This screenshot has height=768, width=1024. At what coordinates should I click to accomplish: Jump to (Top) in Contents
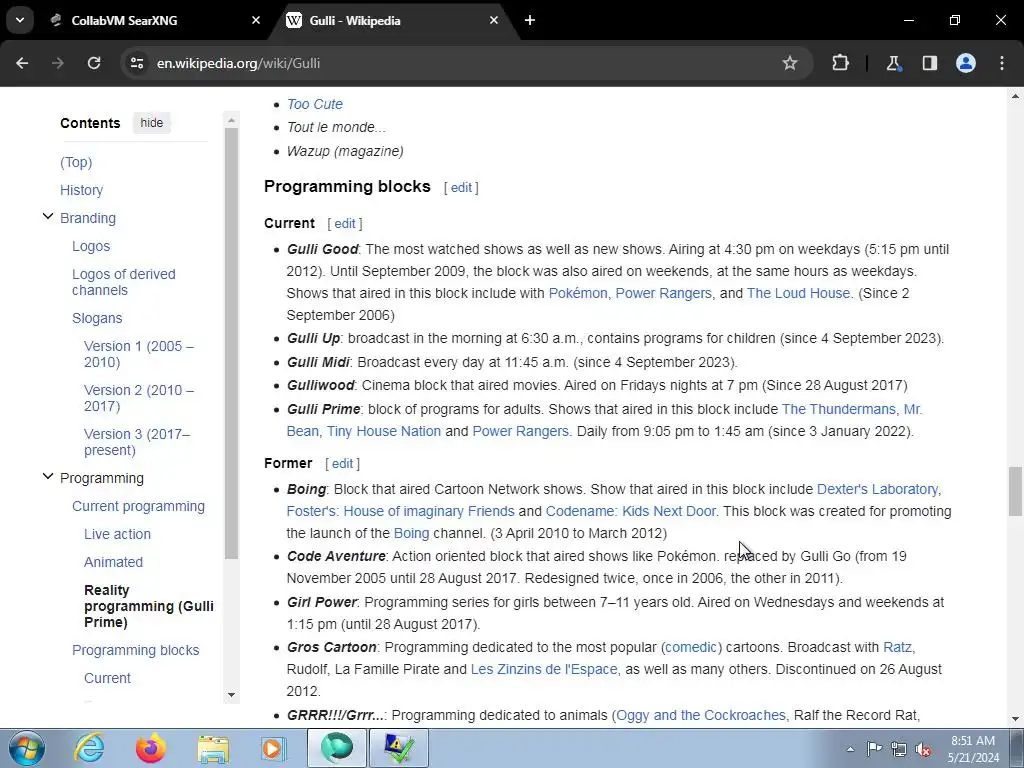76,162
